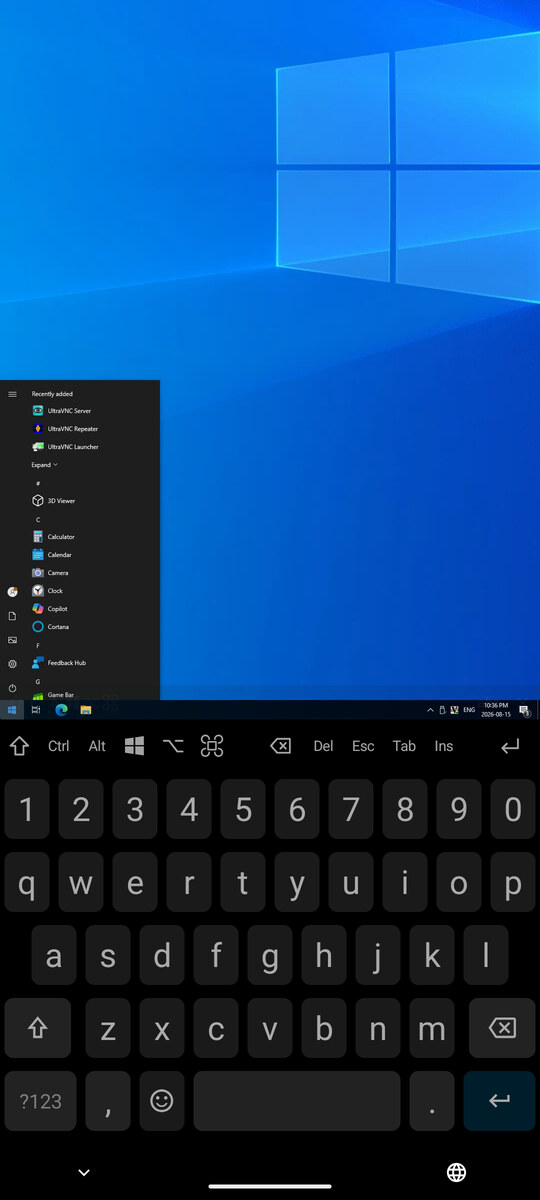This screenshot has height=1200, width=540.
Task: Select the G letter group header
Action: point(38,681)
